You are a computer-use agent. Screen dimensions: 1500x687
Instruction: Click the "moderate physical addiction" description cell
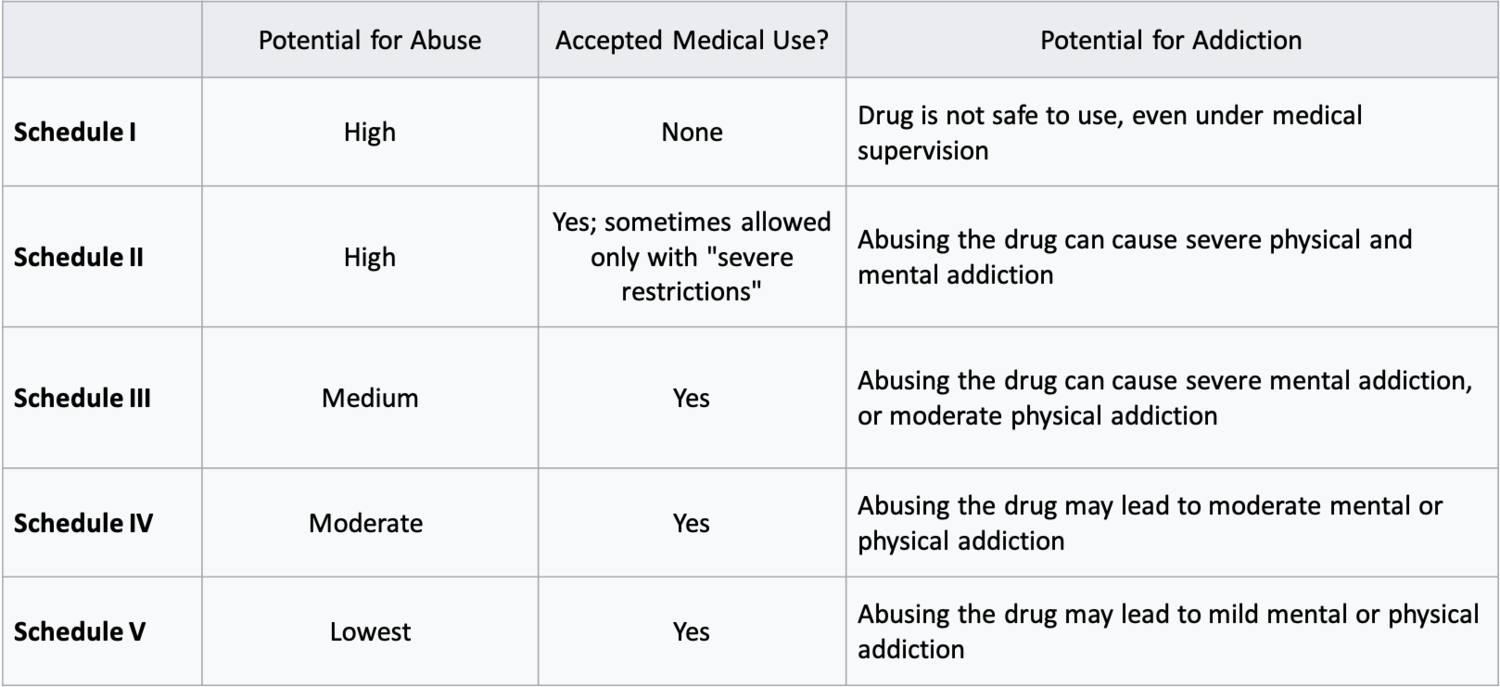click(1165, 398)
